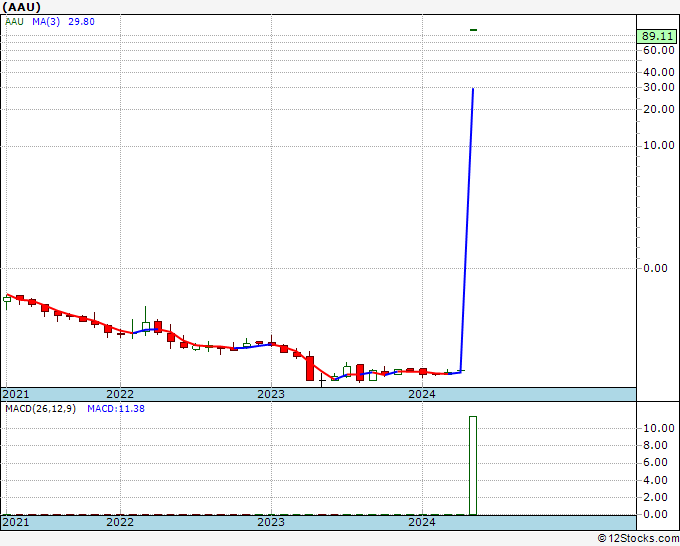Screen dimensions: 680x546
Task: Click the 2023 label on the MACD axis
Action: pos(271,522)
